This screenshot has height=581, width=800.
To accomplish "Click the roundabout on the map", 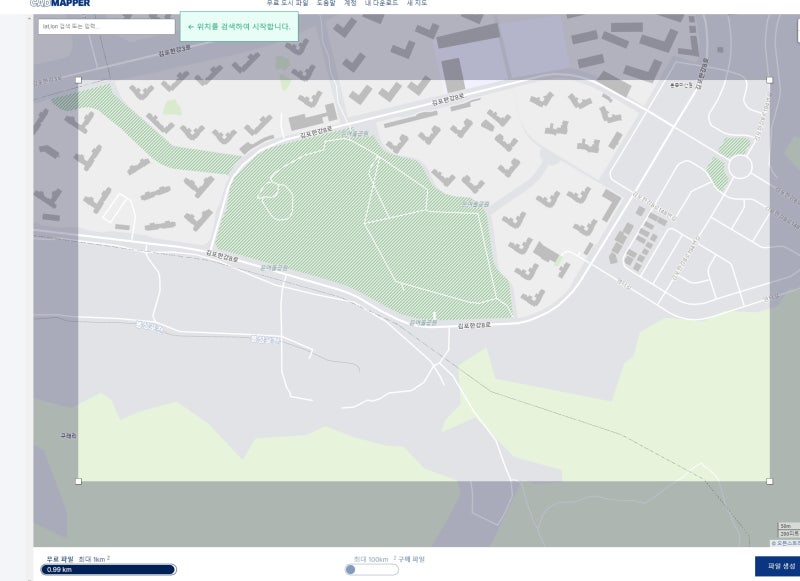I will pyautogui.click(x=740, y=167).
